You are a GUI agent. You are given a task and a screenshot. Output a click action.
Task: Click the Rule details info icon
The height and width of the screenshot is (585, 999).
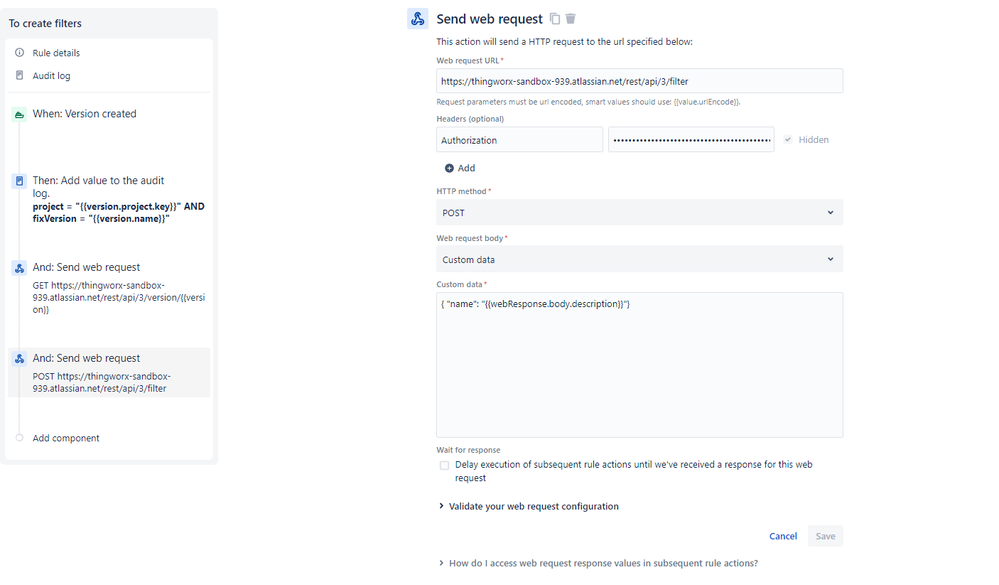click(19, 53)
